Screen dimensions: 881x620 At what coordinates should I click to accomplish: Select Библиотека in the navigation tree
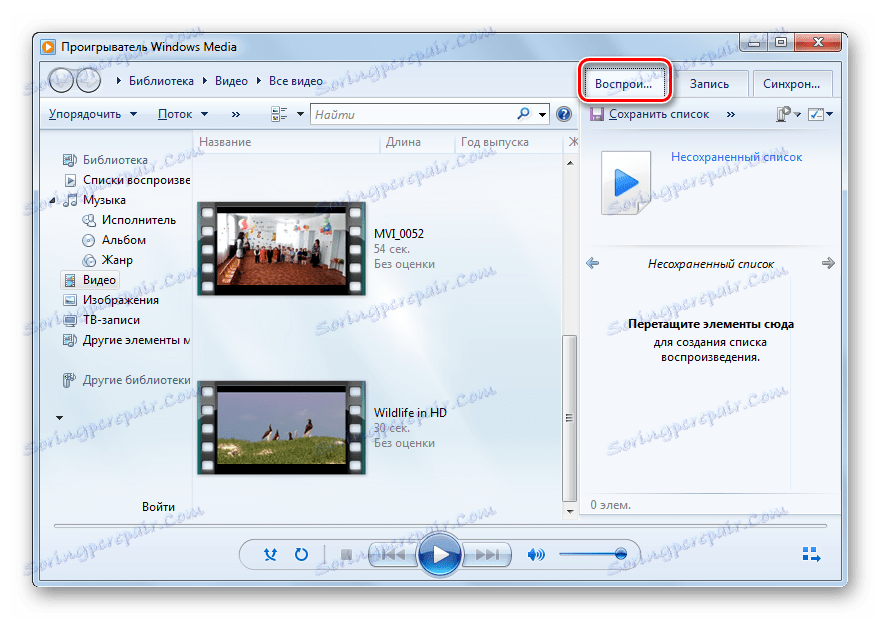115,160
